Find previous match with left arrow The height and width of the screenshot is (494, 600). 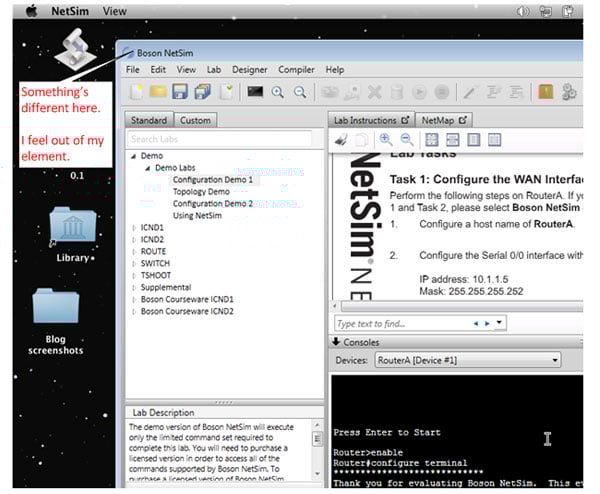tap(476, 324)
